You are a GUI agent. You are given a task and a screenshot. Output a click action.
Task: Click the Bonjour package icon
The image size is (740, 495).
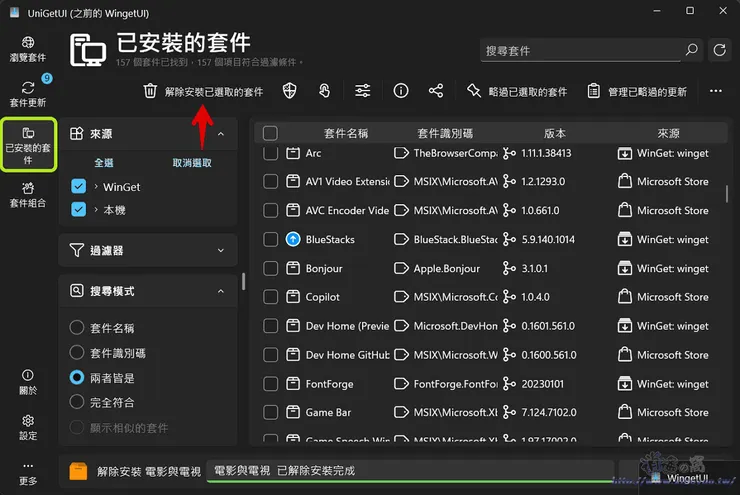coord(293,268)
